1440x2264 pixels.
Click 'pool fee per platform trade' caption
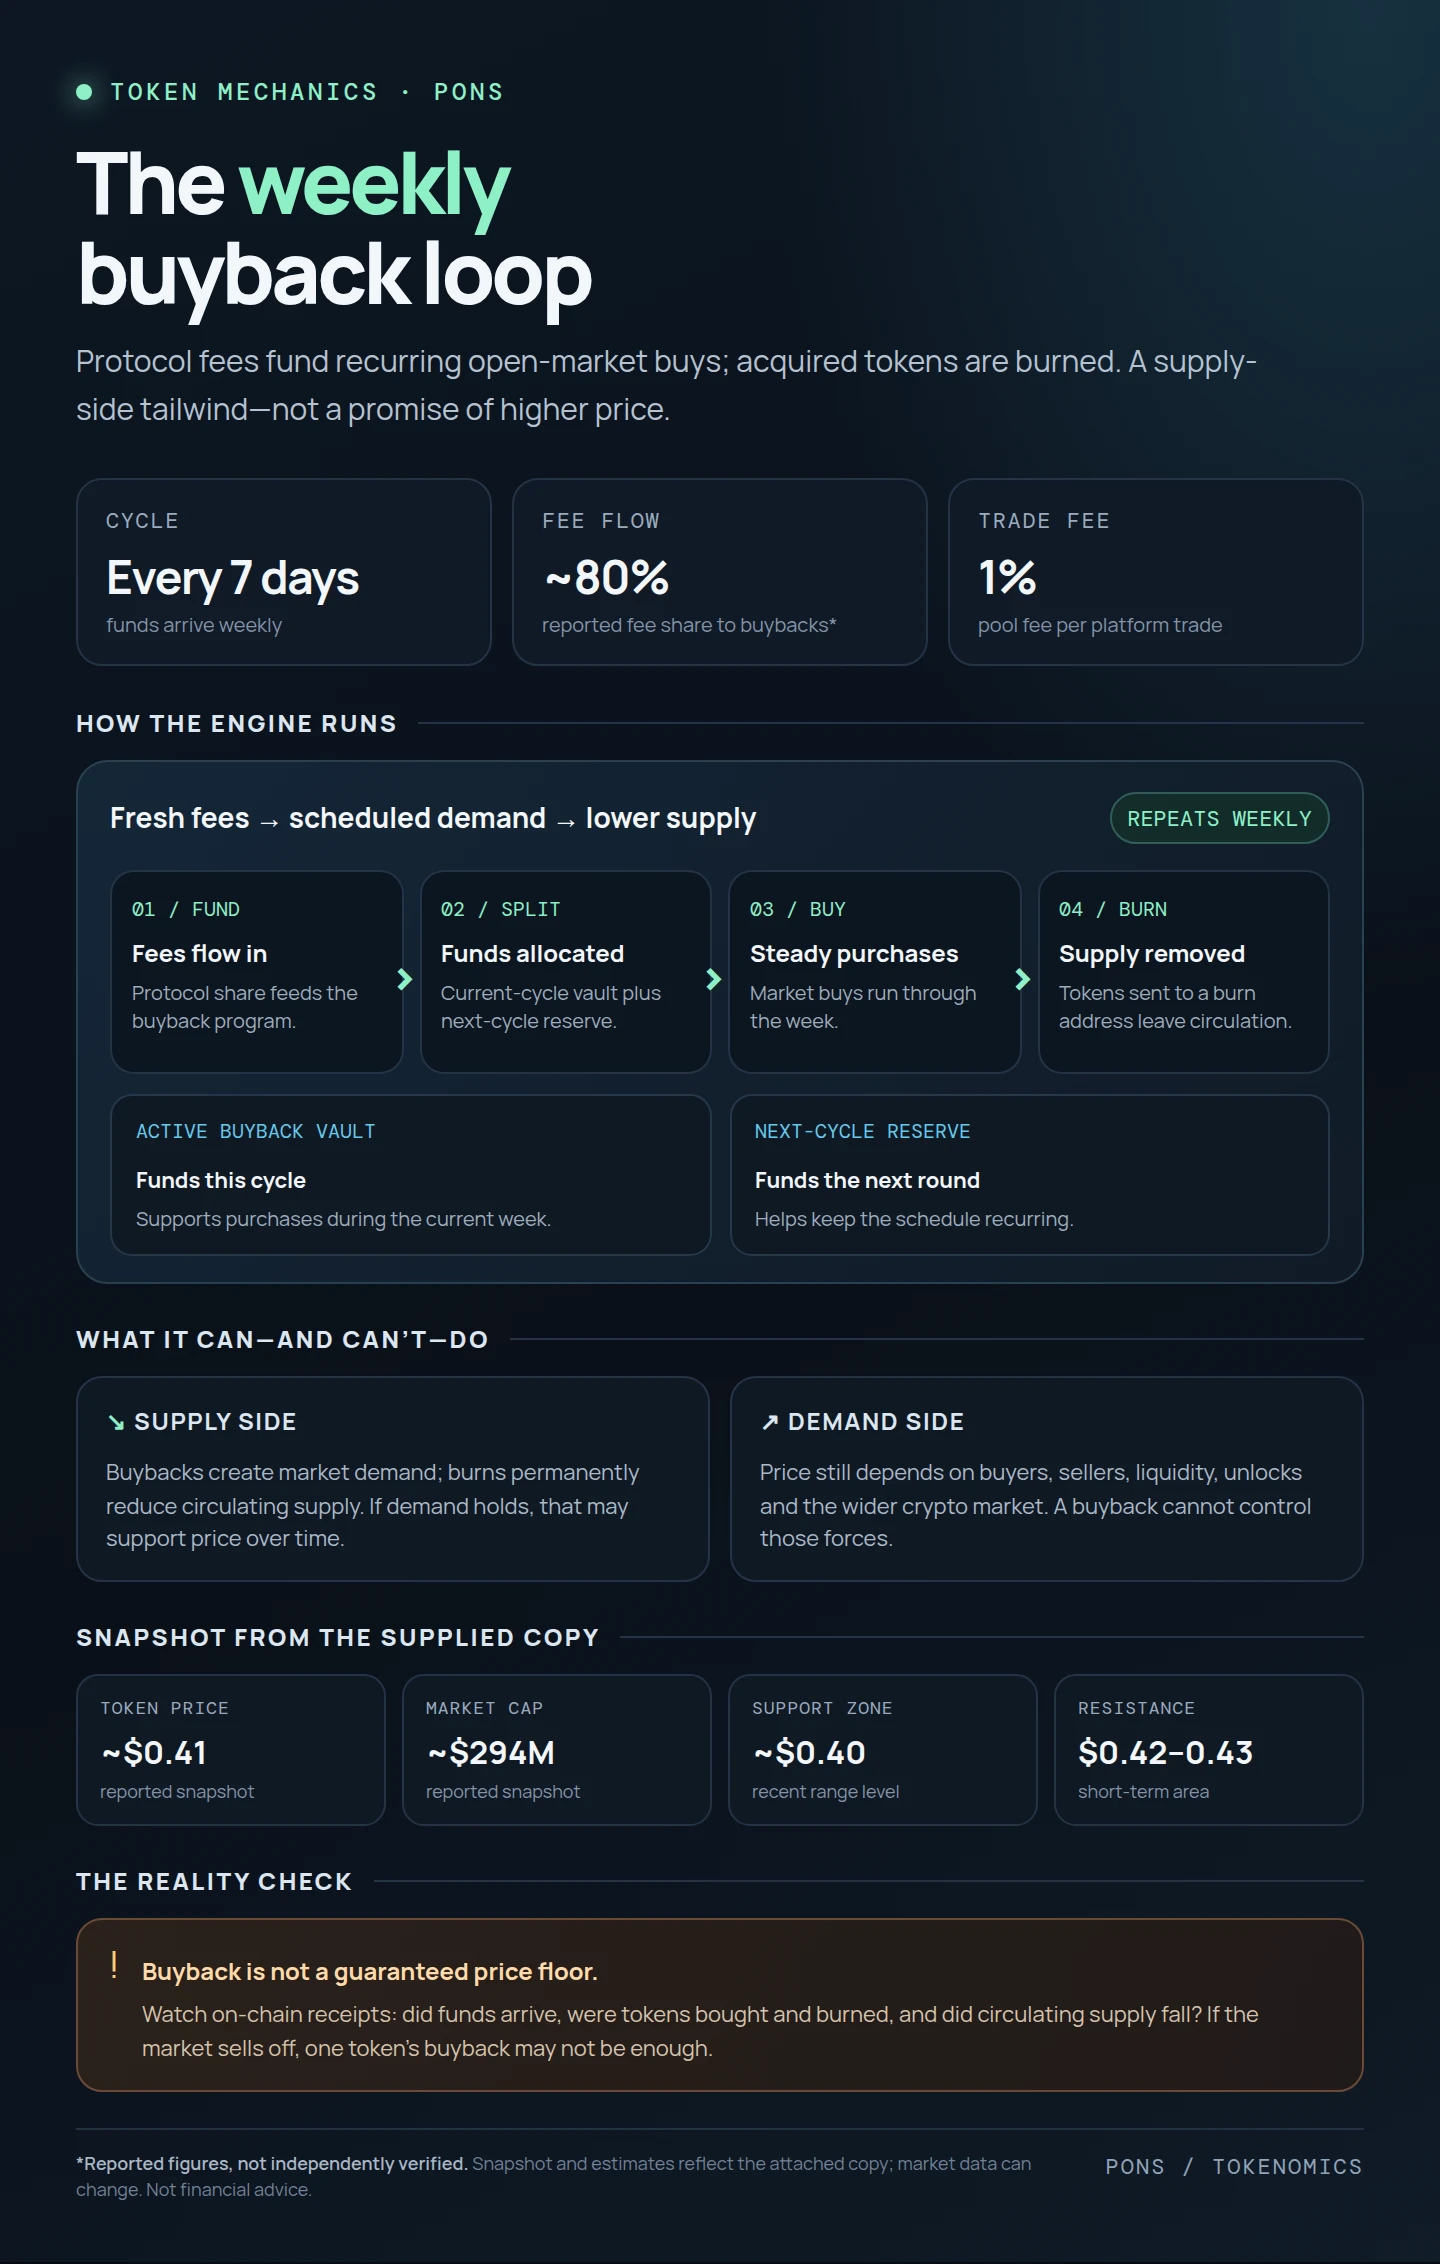1100,625
